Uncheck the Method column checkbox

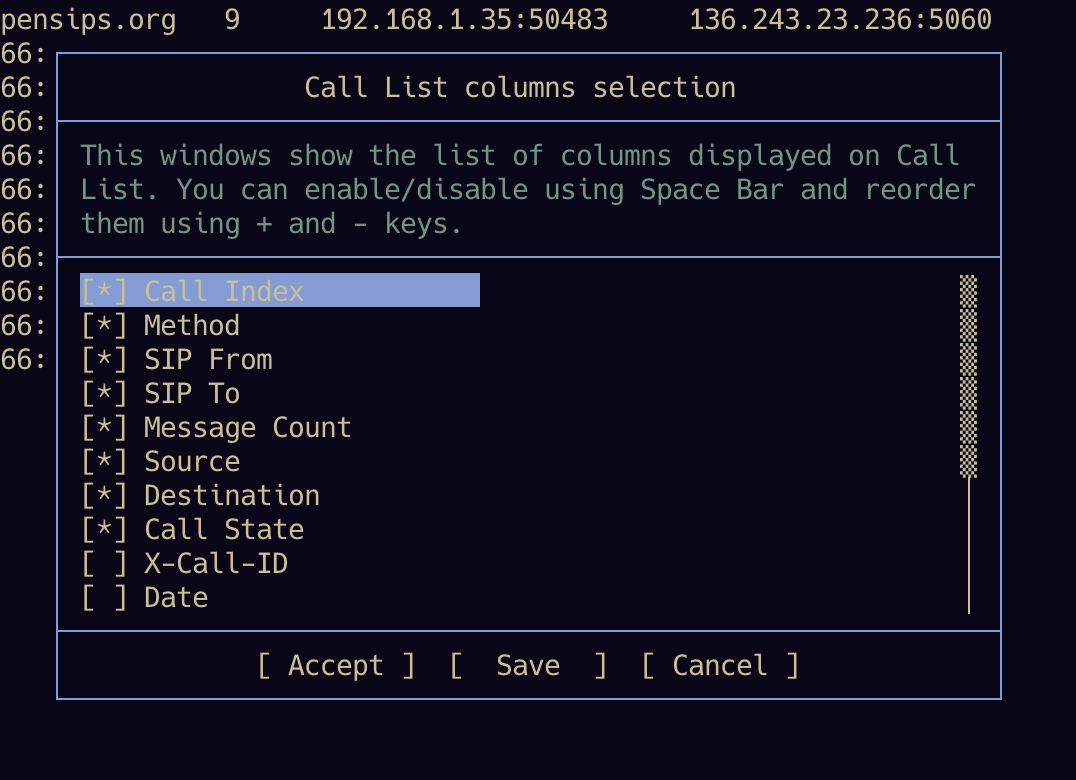point(104,325)
